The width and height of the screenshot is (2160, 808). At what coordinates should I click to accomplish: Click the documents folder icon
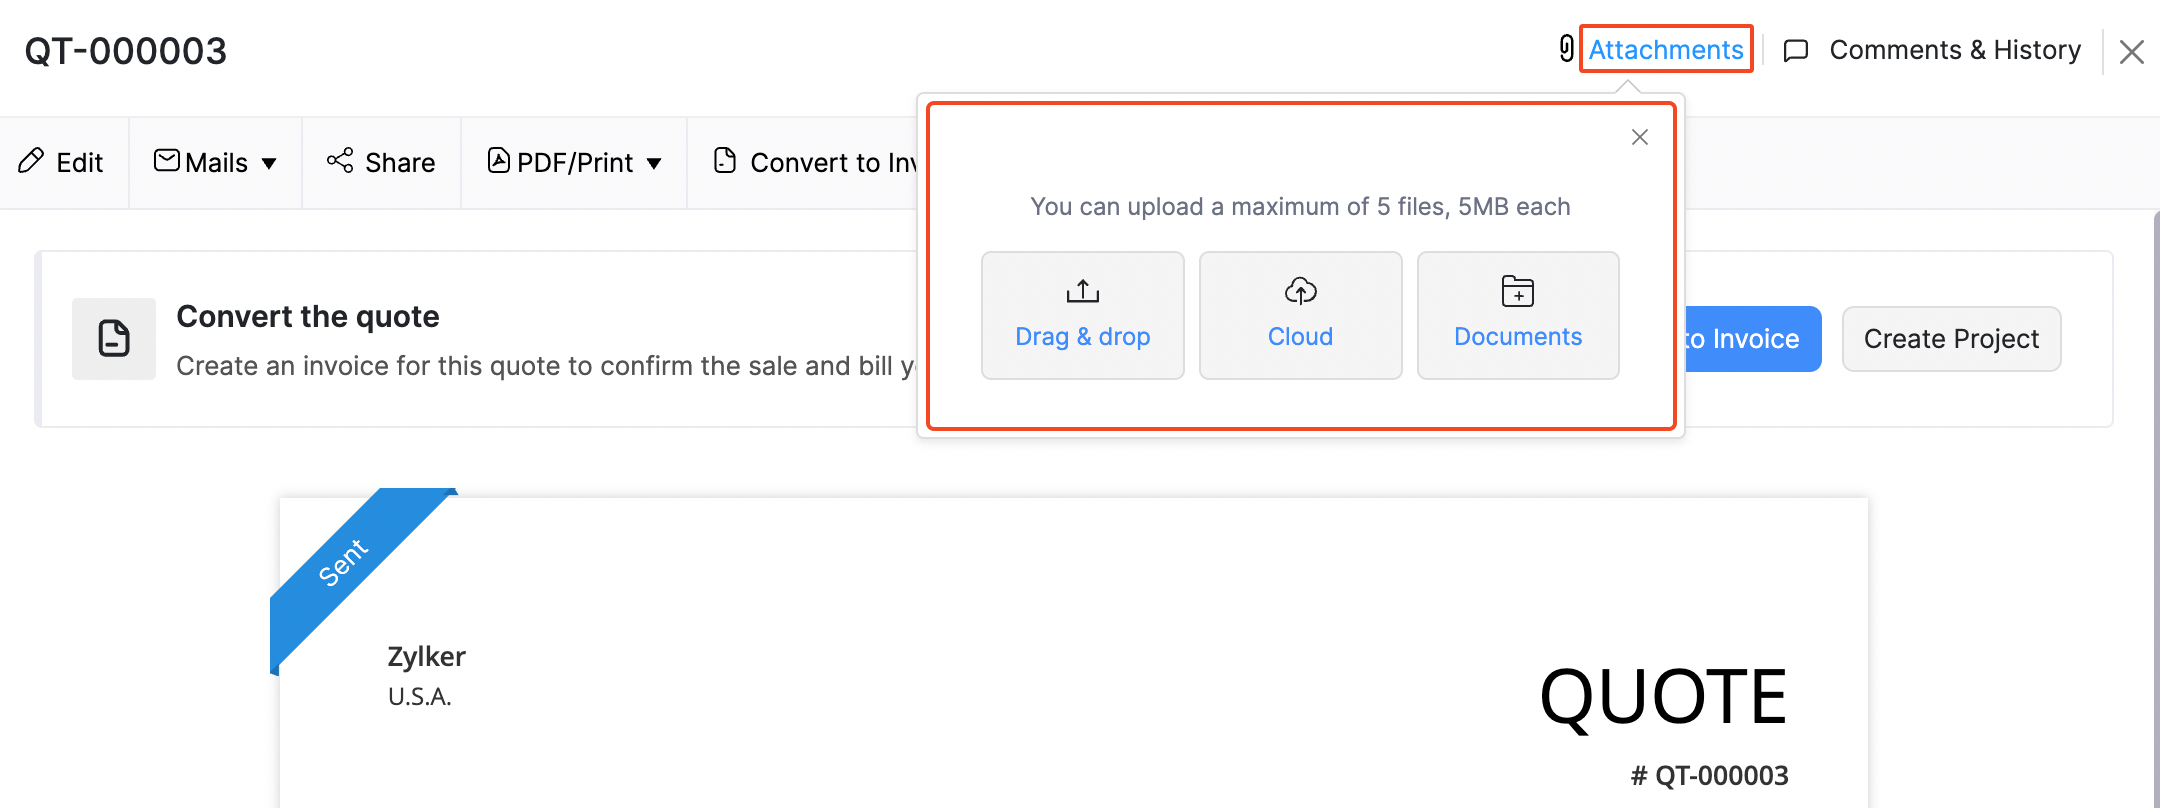pyautogui.click(x=1517, y=291)
